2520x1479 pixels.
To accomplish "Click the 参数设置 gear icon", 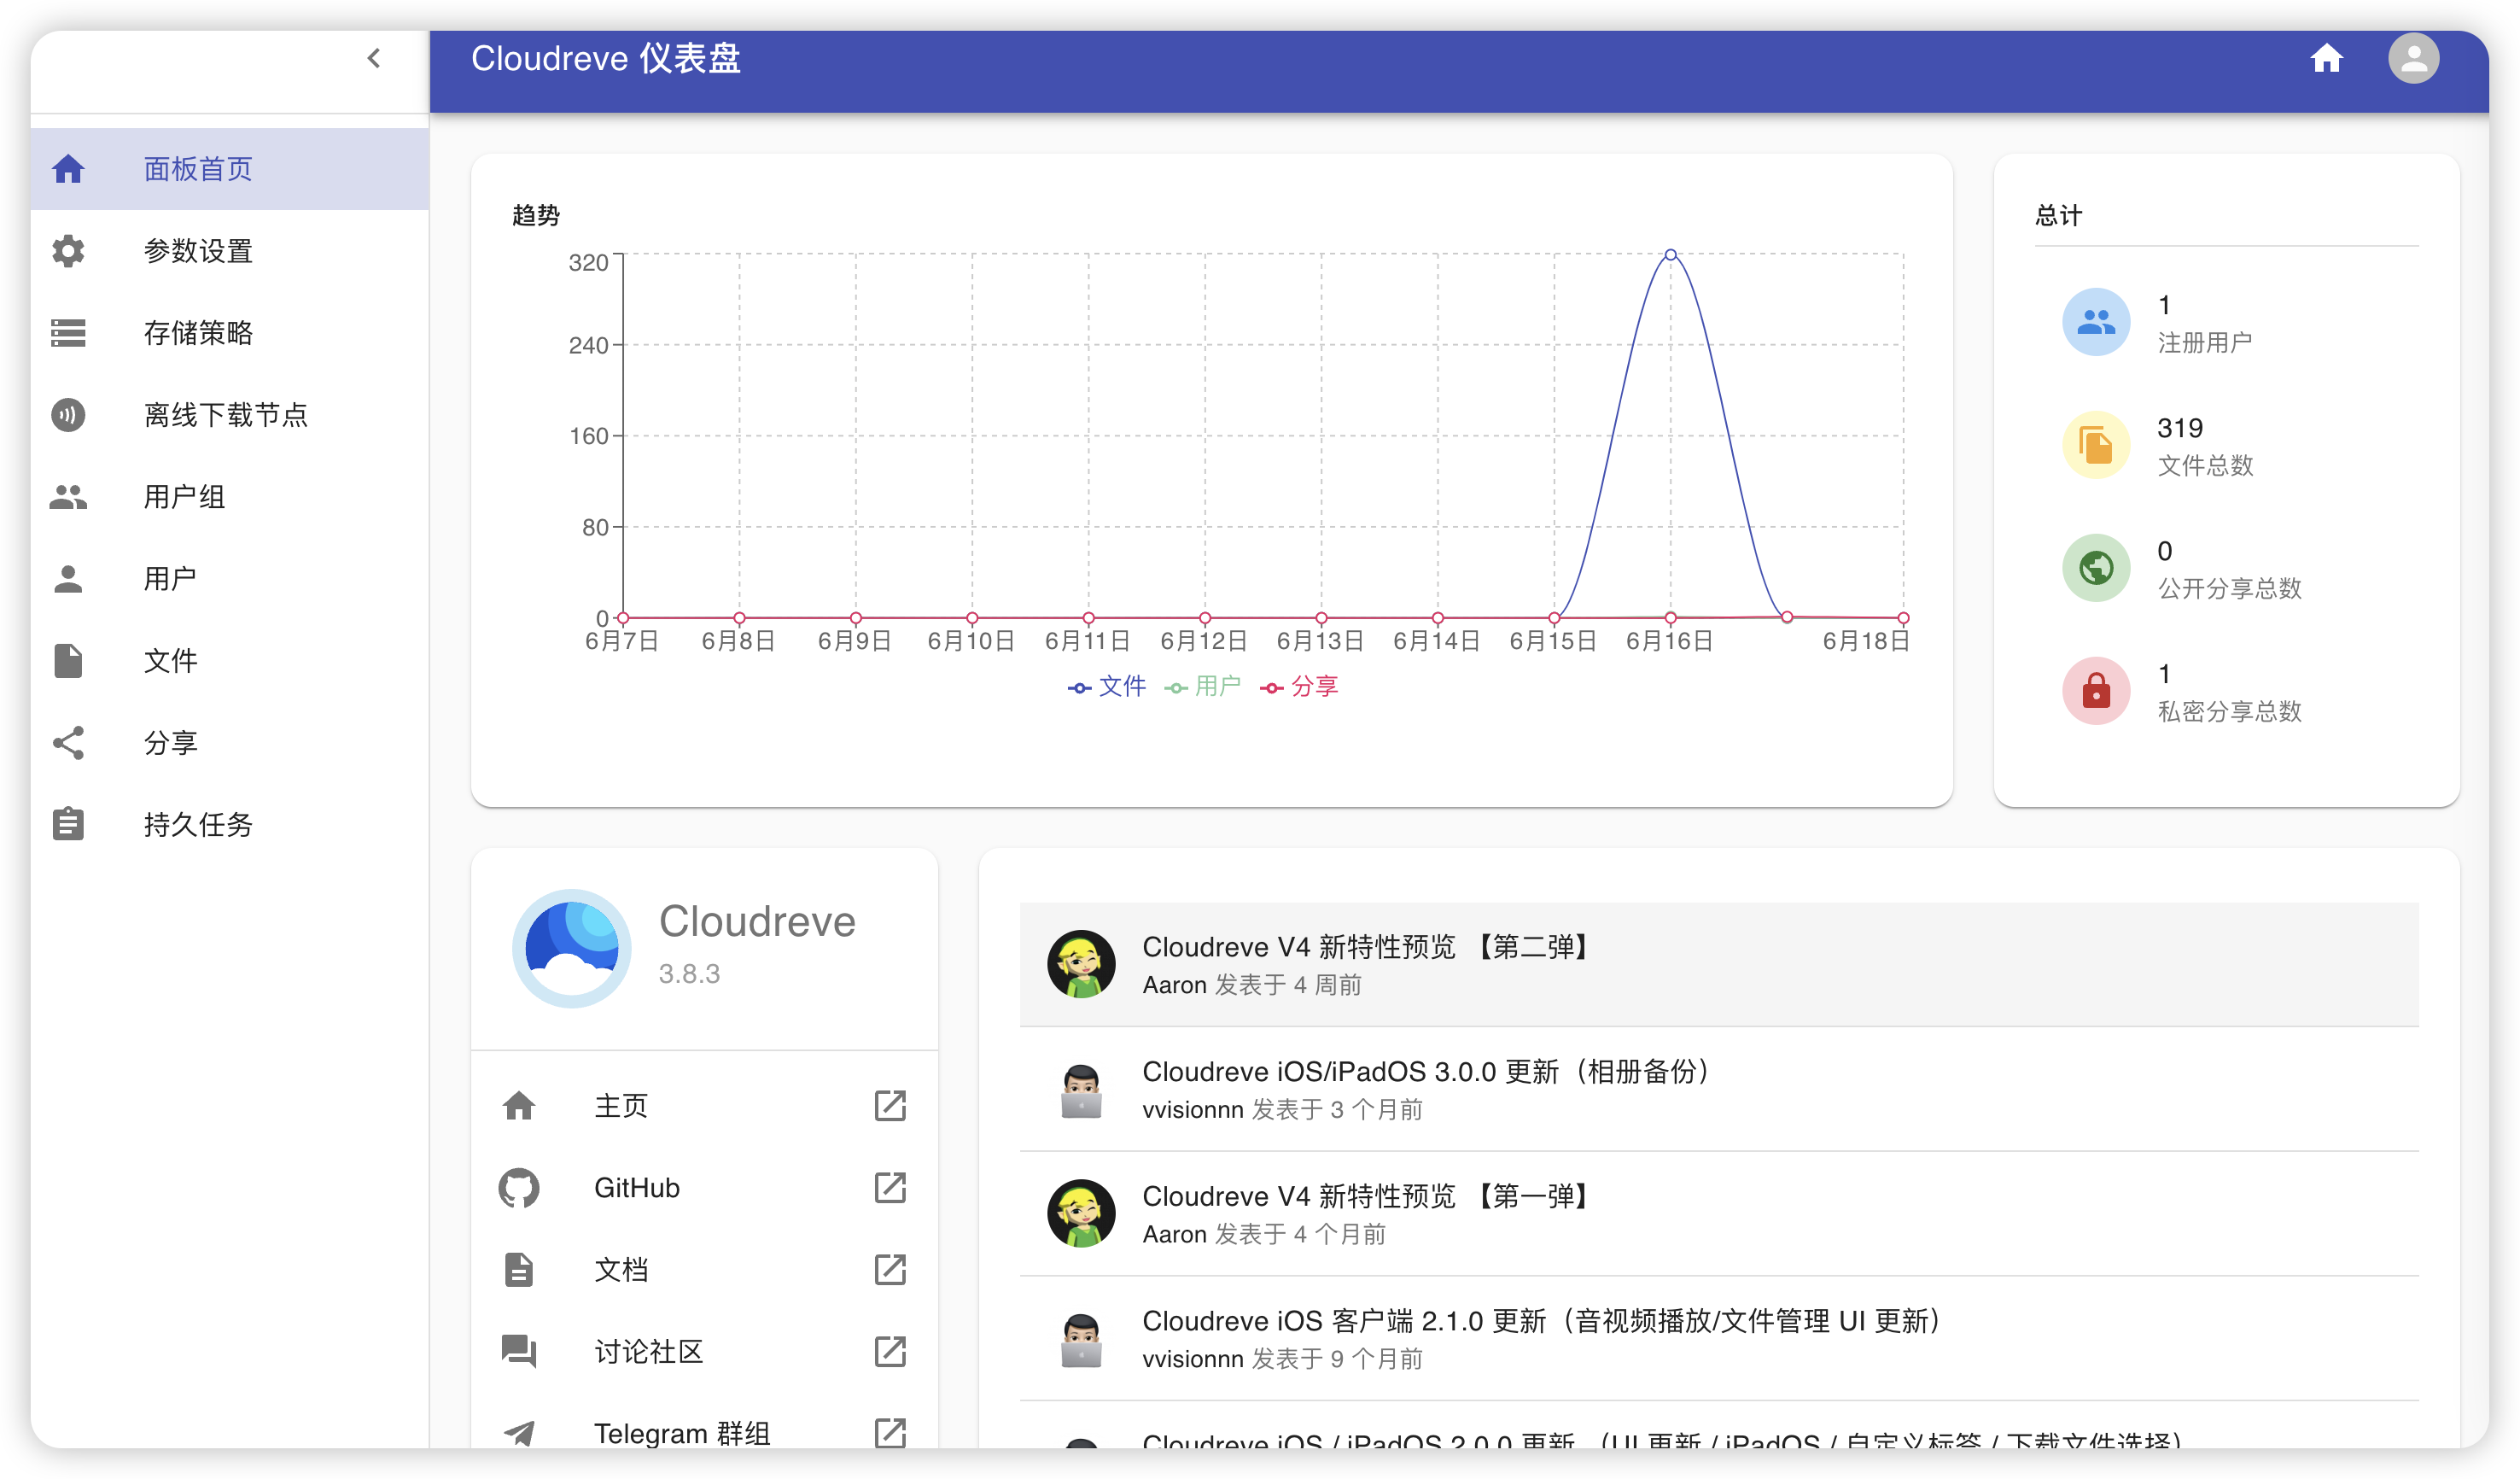I will point(68,250).
